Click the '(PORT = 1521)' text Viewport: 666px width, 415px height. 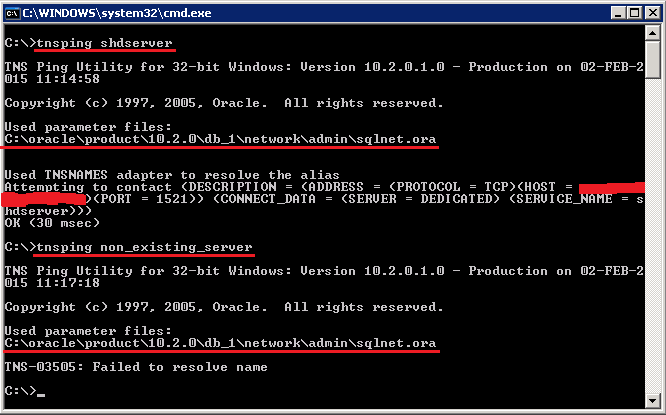point(148,199)
